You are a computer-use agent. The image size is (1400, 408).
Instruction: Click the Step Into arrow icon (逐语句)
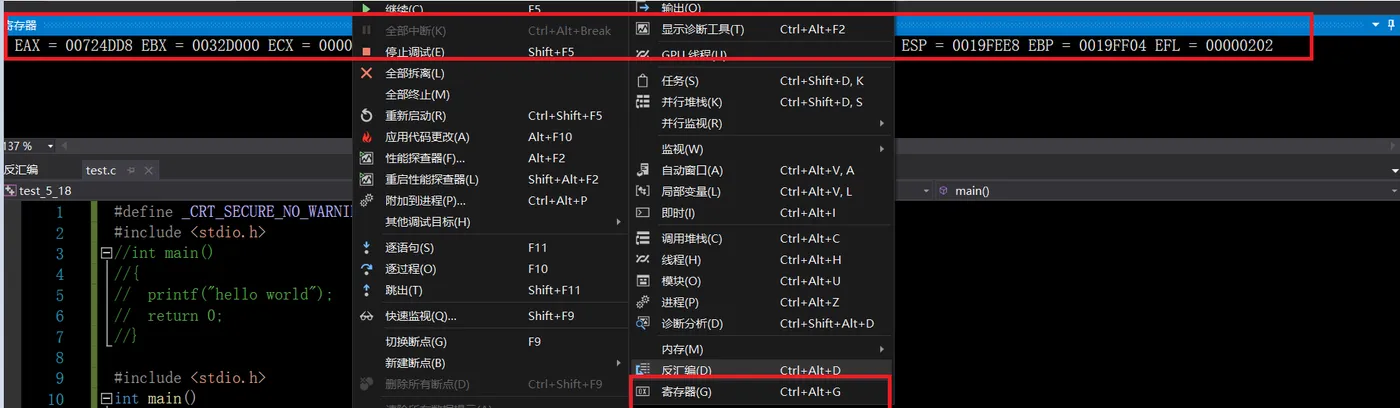(366, 248)
